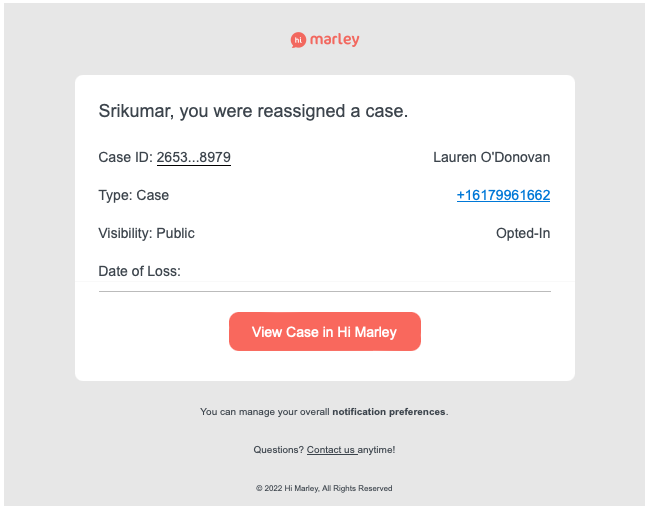Click the marley wordmark in the header
Image resolution: width=649 pixels, height=511 pixels.
(x=334, y=40)
